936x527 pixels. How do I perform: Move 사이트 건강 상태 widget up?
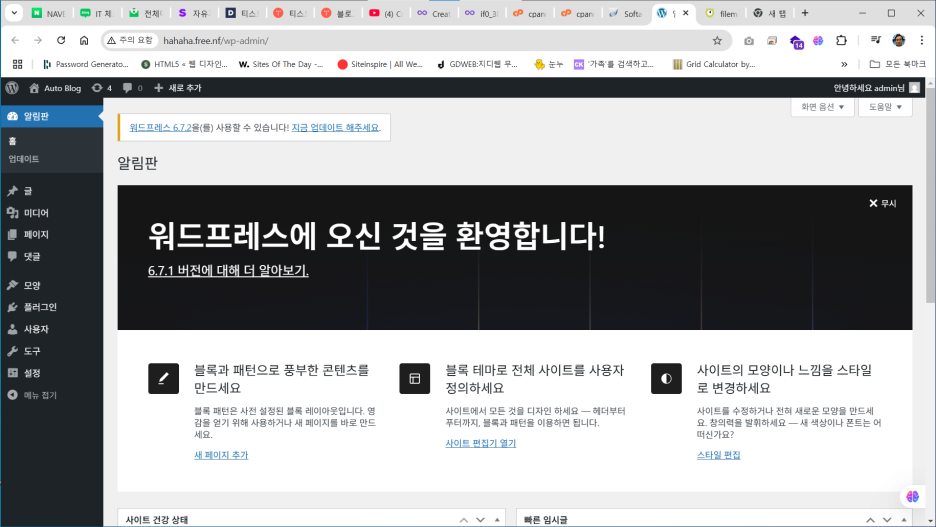[x=464, y=520]
